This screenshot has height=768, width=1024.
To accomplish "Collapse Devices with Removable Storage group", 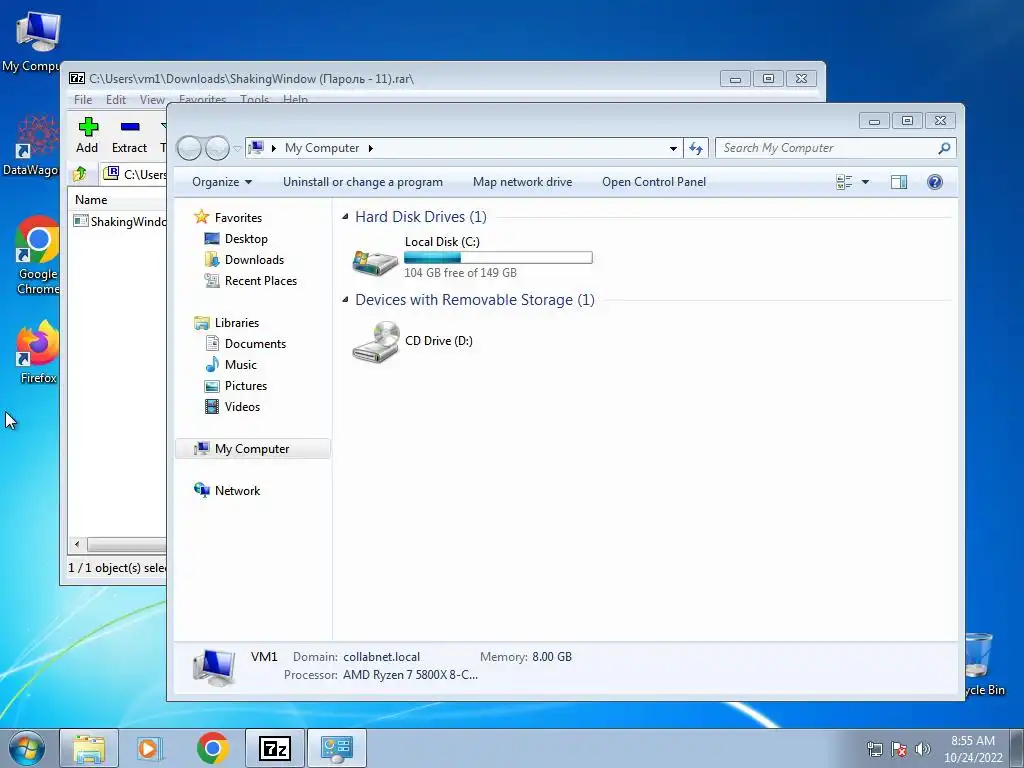I will (x=345, y=300).
